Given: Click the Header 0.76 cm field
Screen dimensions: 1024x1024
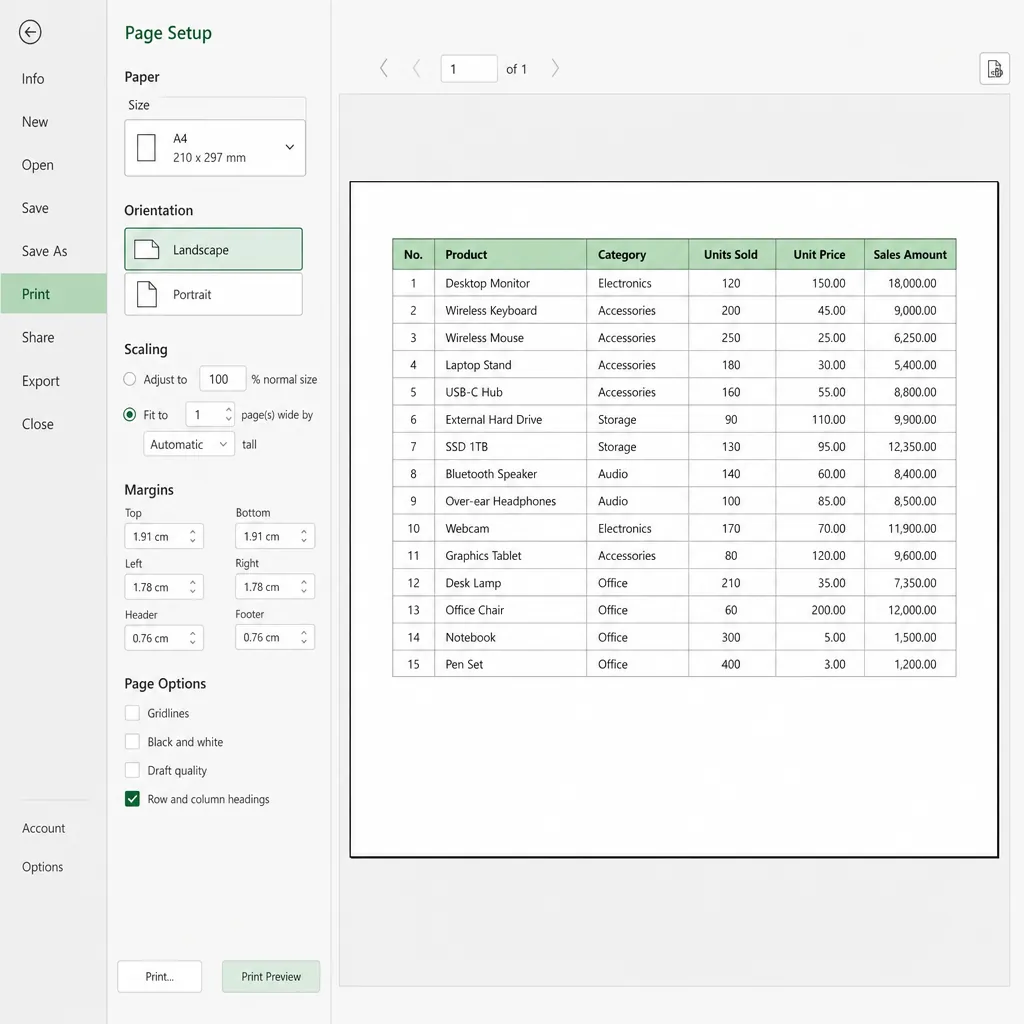Looking at the screenshot, I should tap(164, 638).
